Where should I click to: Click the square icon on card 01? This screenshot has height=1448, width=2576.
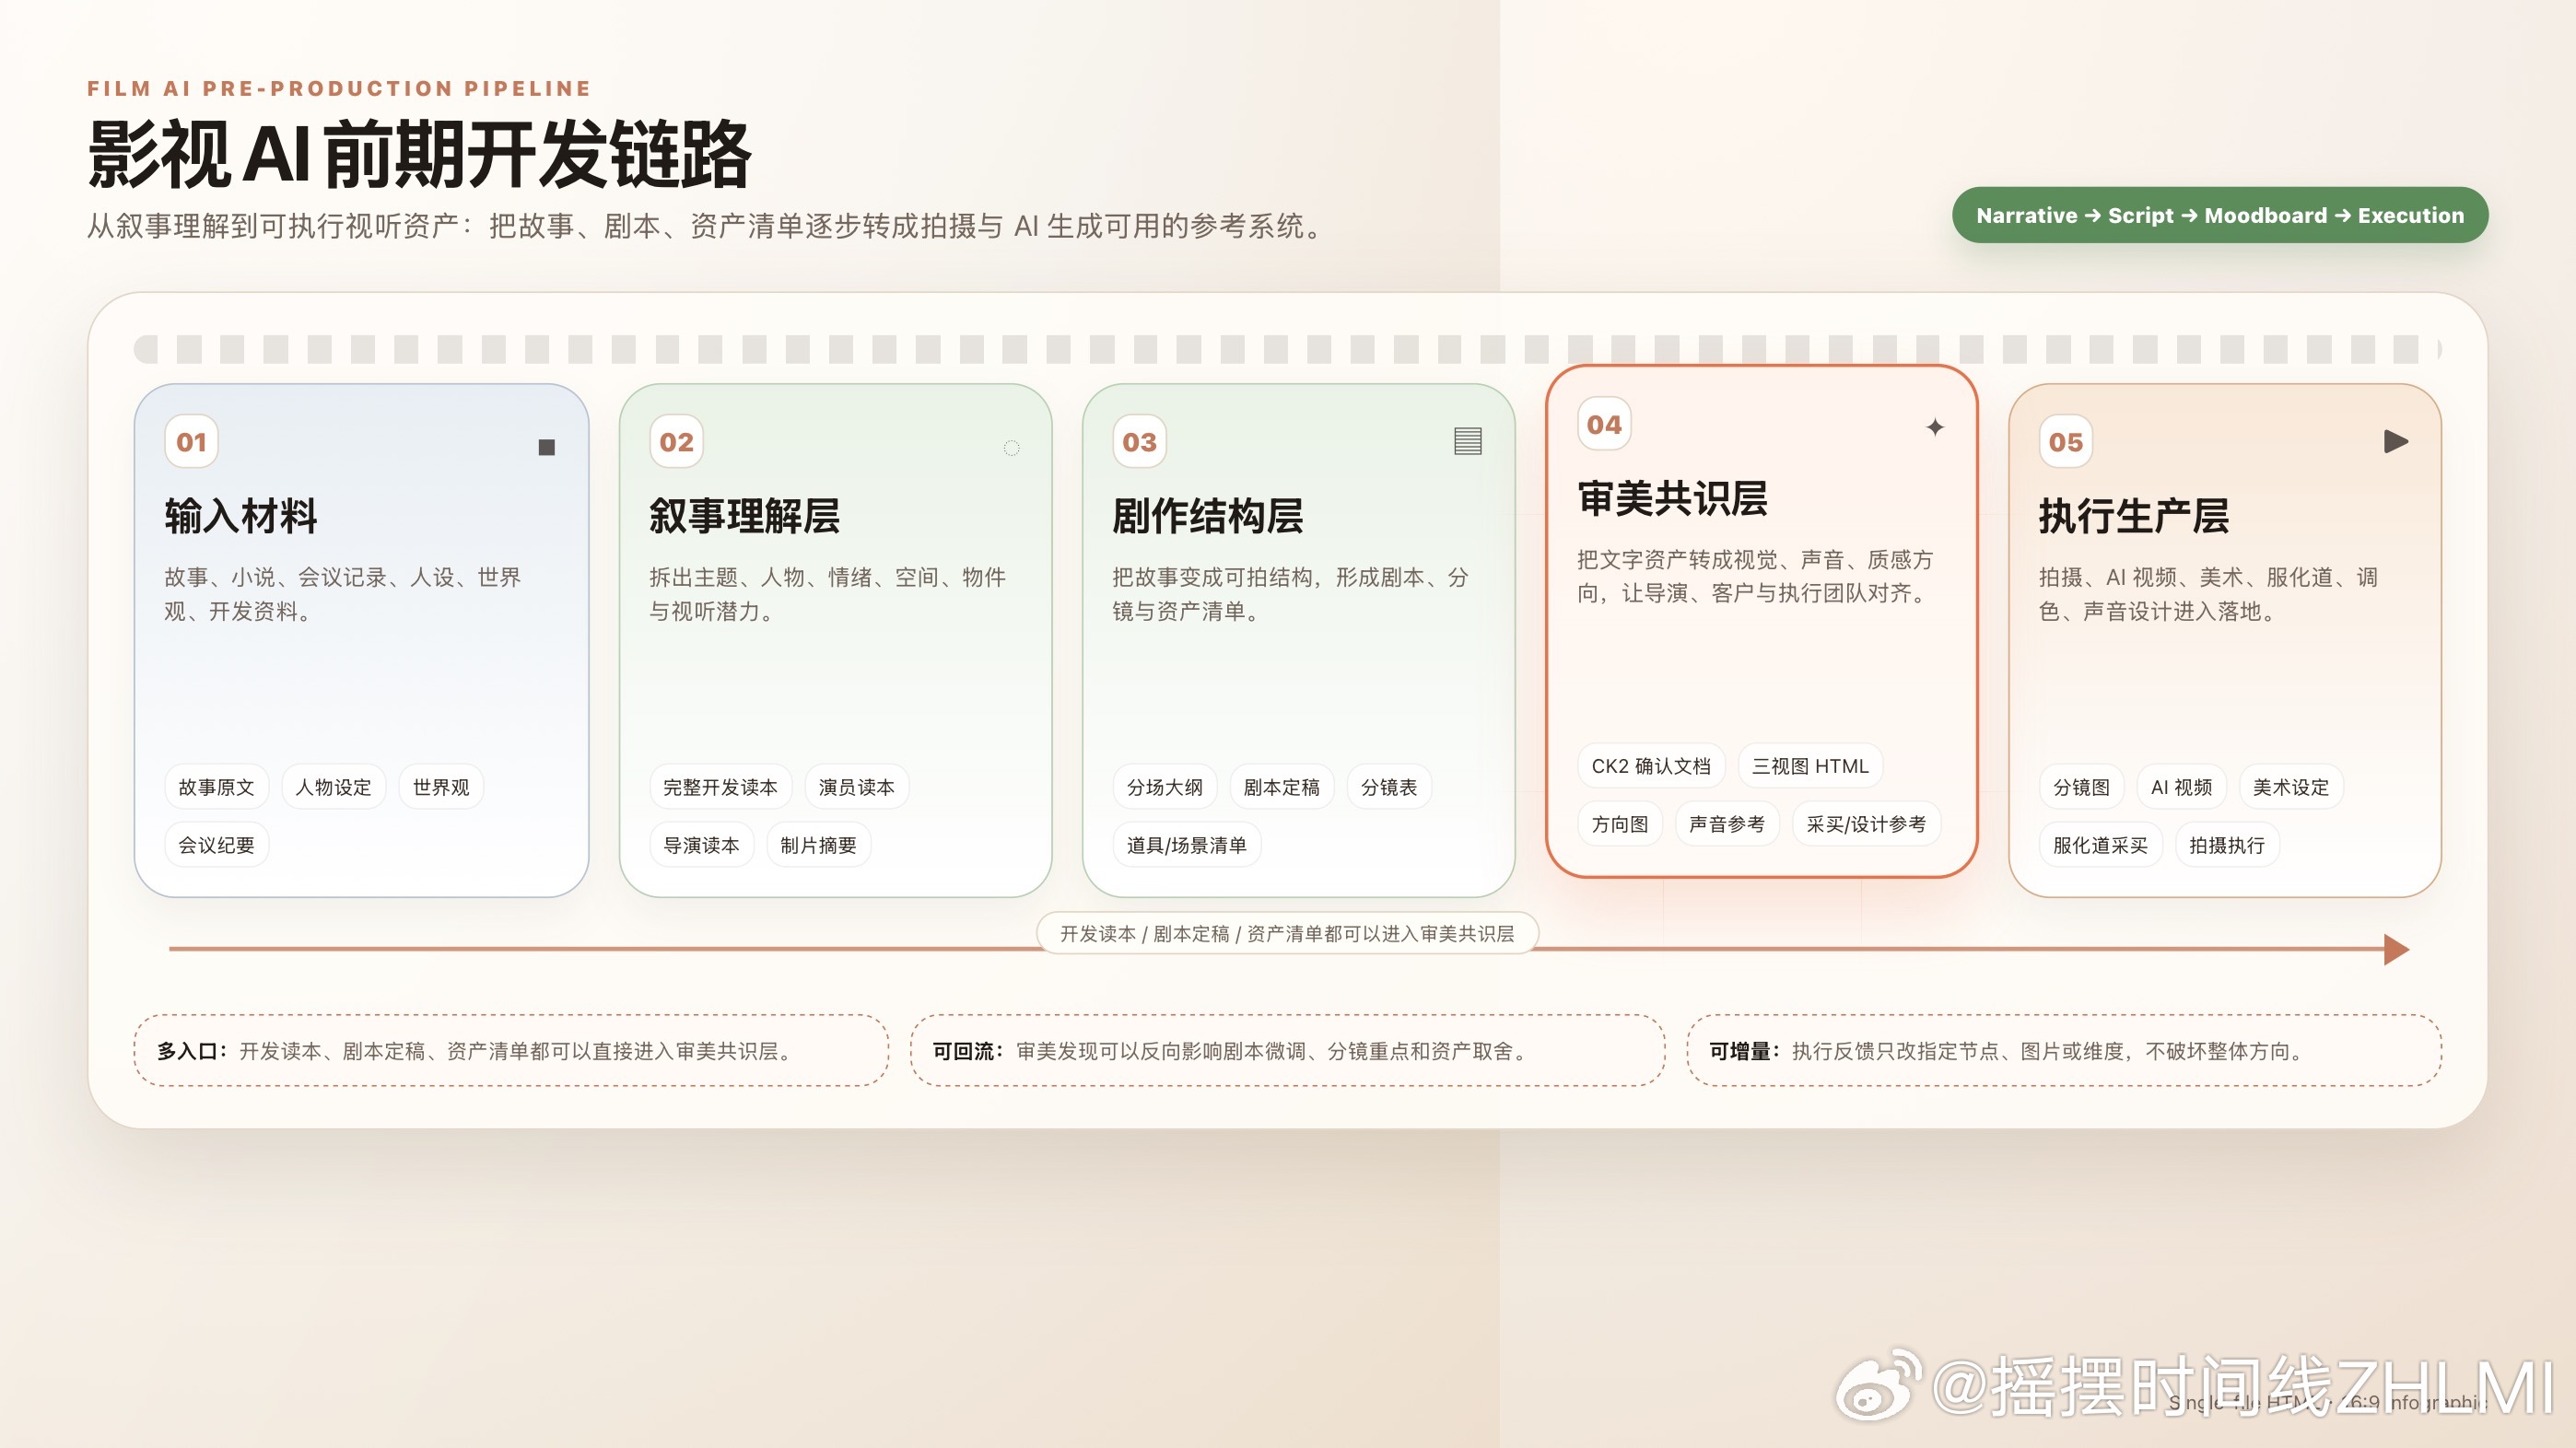tap(546, 447)
